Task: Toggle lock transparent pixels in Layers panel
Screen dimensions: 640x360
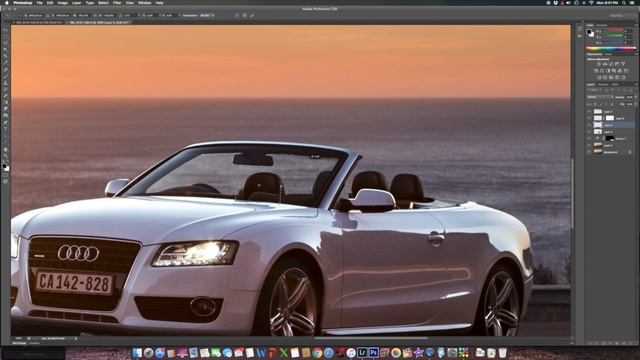Action: [x=596, y=104]
